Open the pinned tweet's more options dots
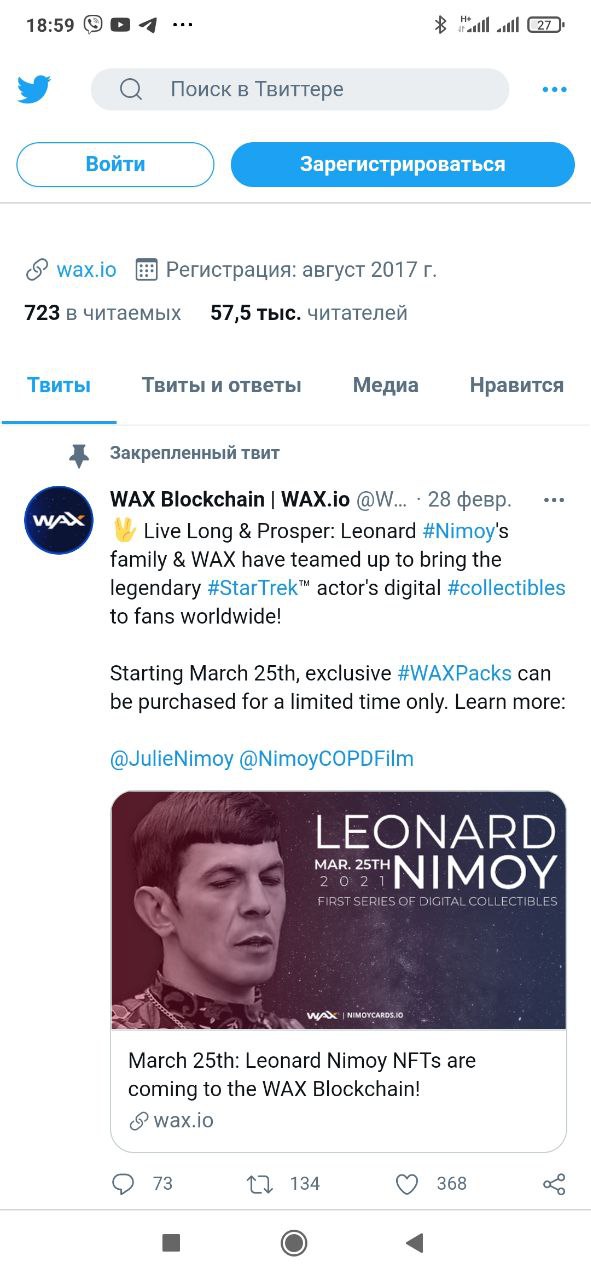This screenshot has width=591, height=1280. pyautogui.click(x=553, y=499)
